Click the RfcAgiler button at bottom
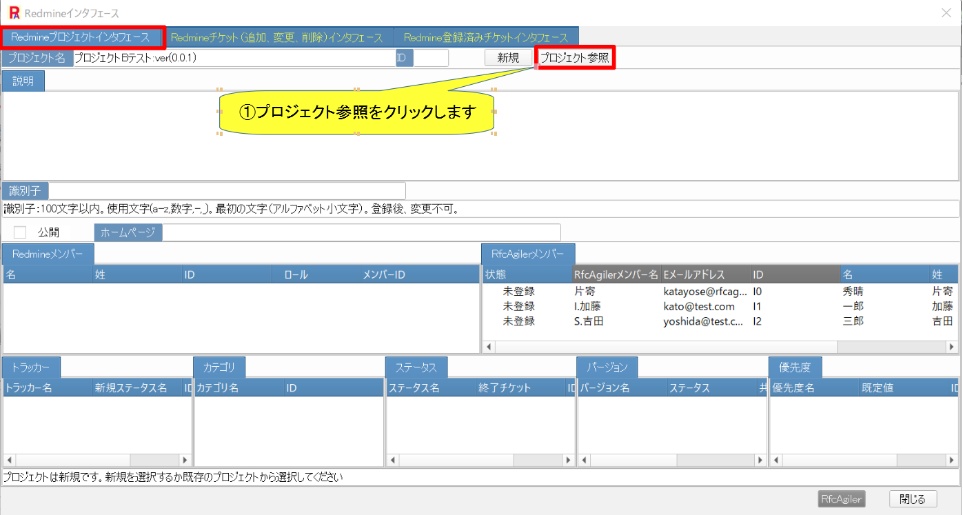This screenshot has height=515, width=963. (x=841, y=499)
